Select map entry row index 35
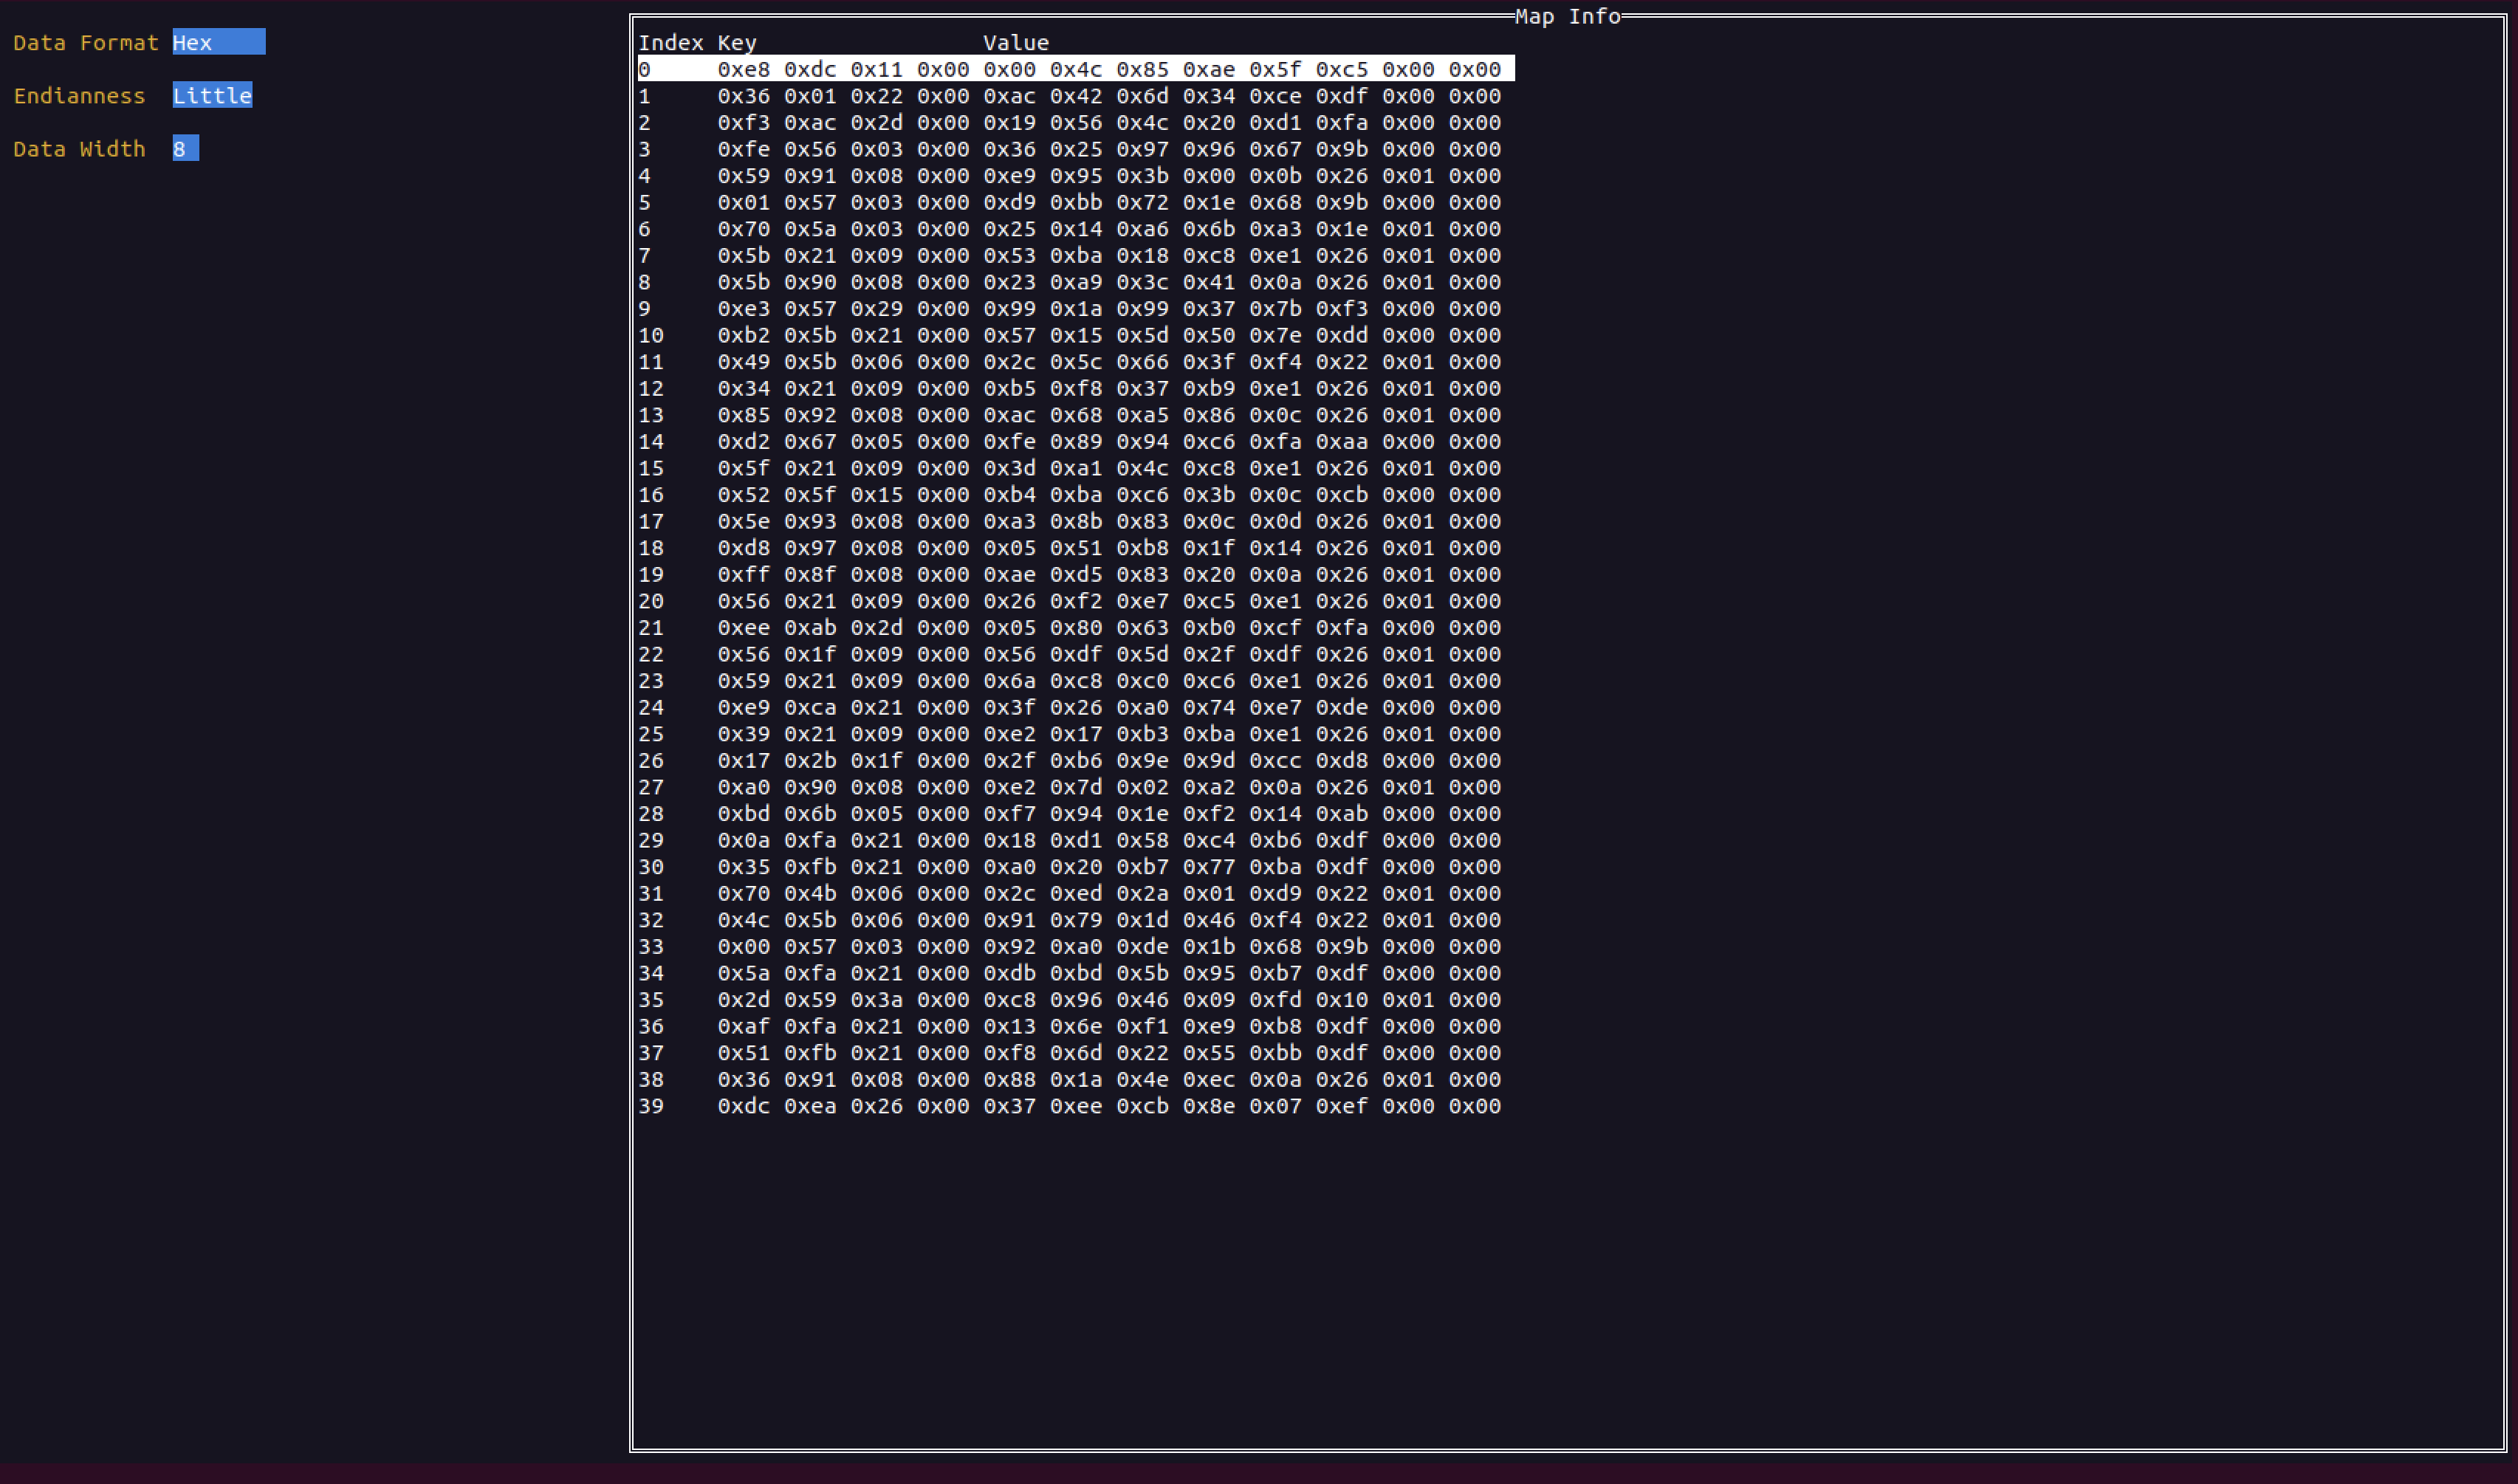 [1075, 999]
